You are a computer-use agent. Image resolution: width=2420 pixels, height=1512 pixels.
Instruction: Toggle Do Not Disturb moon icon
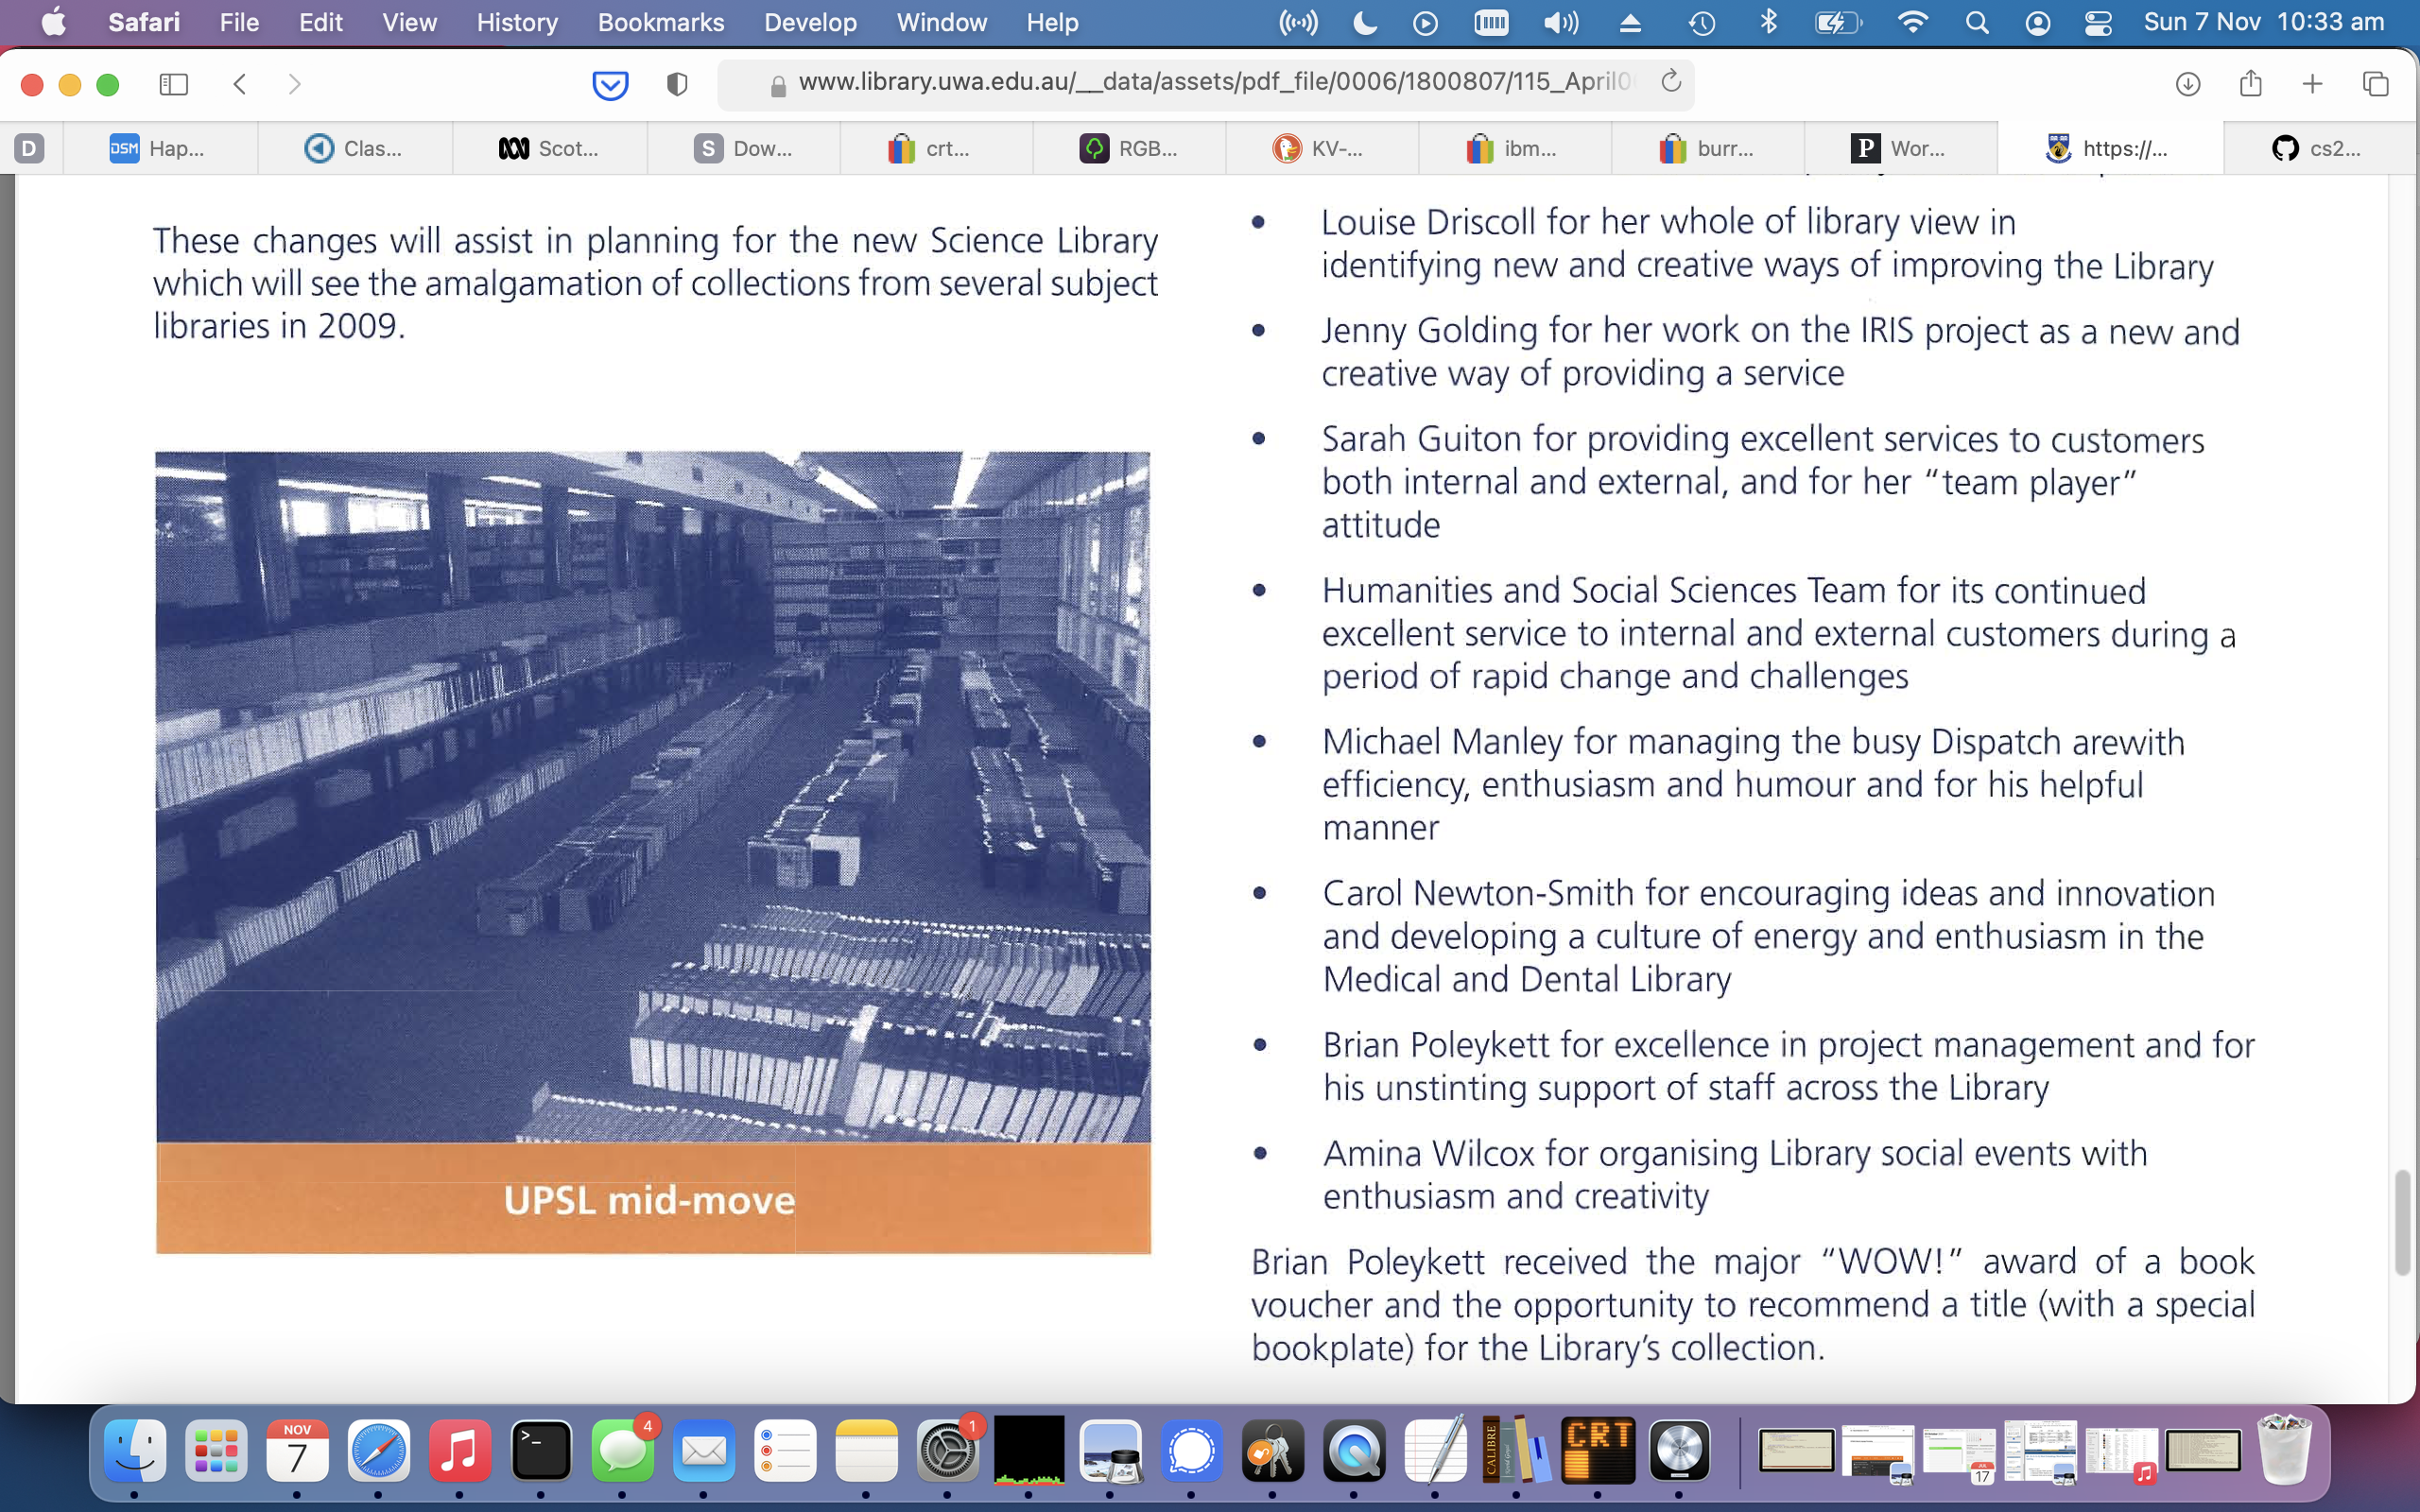pos(1365,22)
